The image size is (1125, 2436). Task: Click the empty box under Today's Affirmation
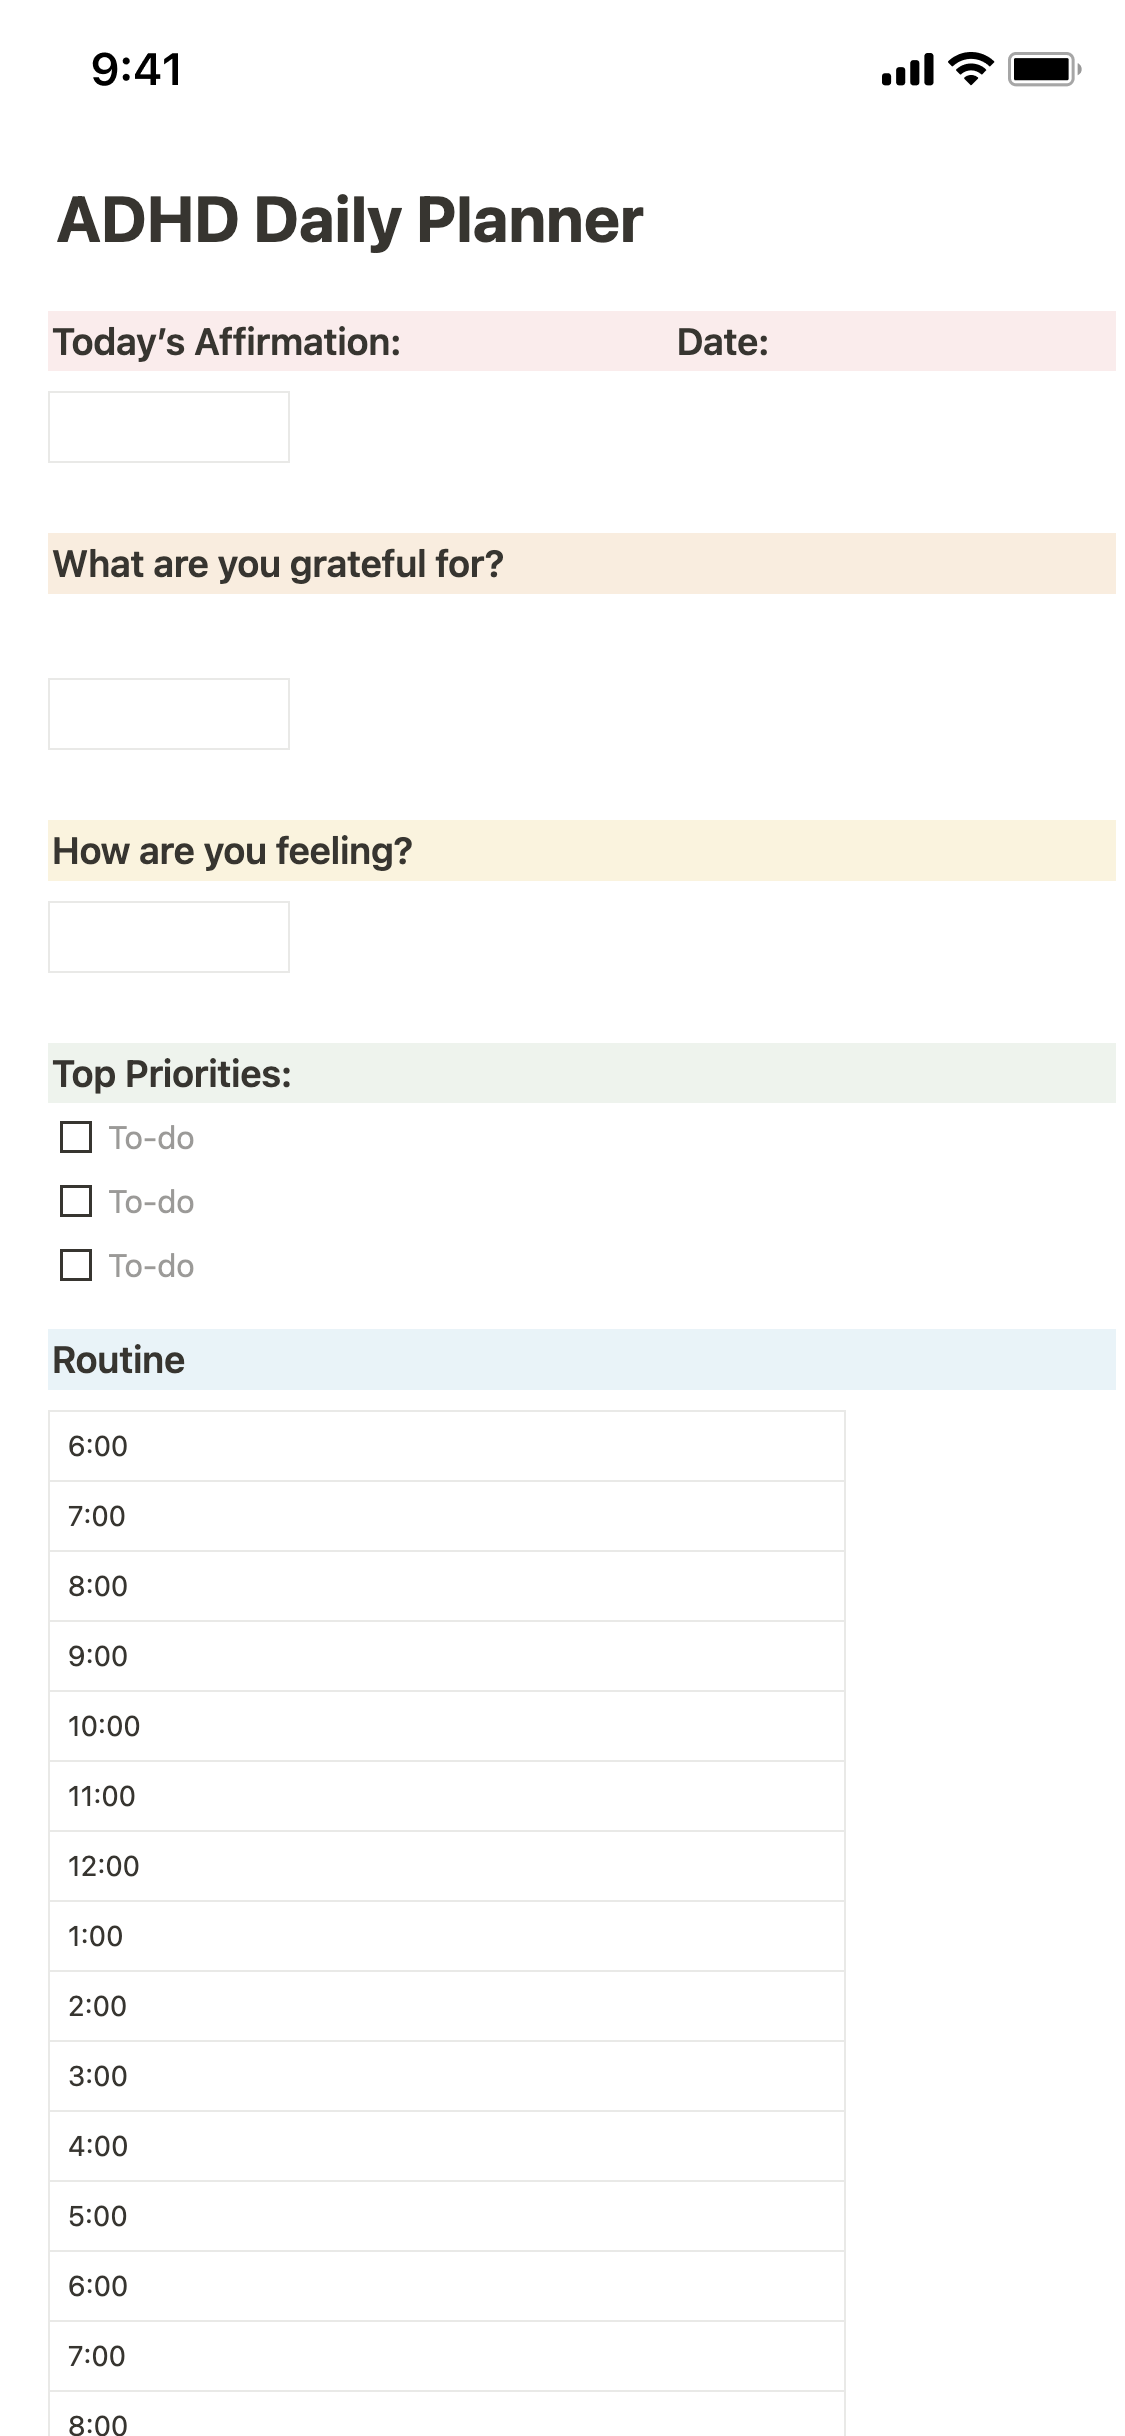[x=169, y=427]
